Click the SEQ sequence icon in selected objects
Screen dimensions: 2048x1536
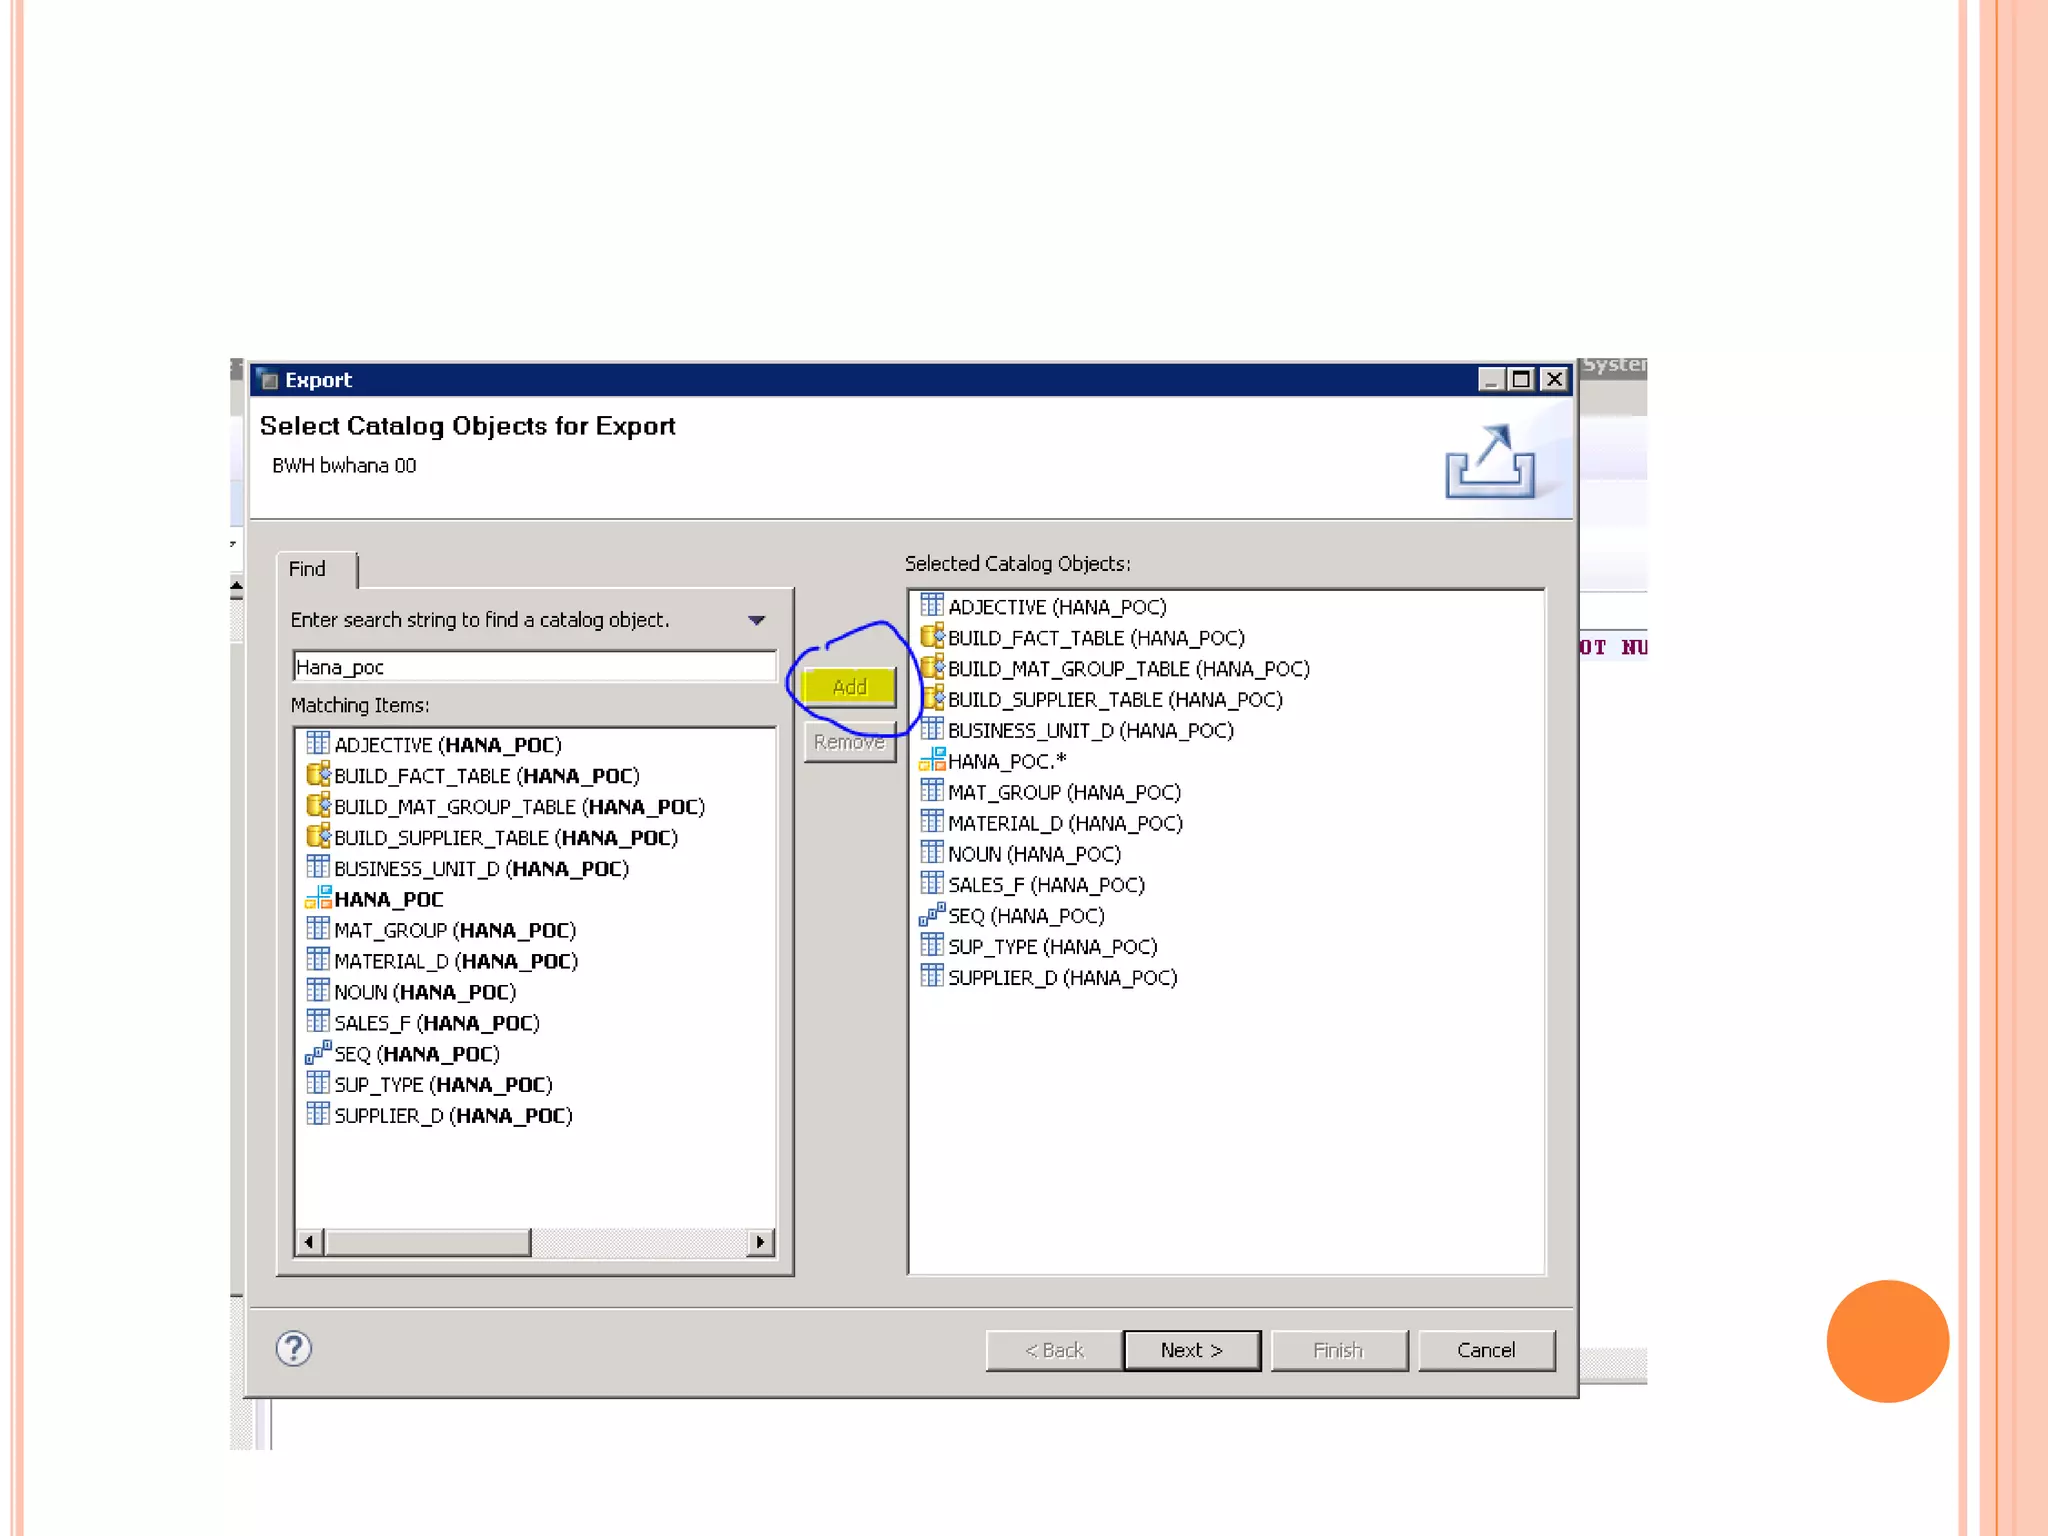931,915
